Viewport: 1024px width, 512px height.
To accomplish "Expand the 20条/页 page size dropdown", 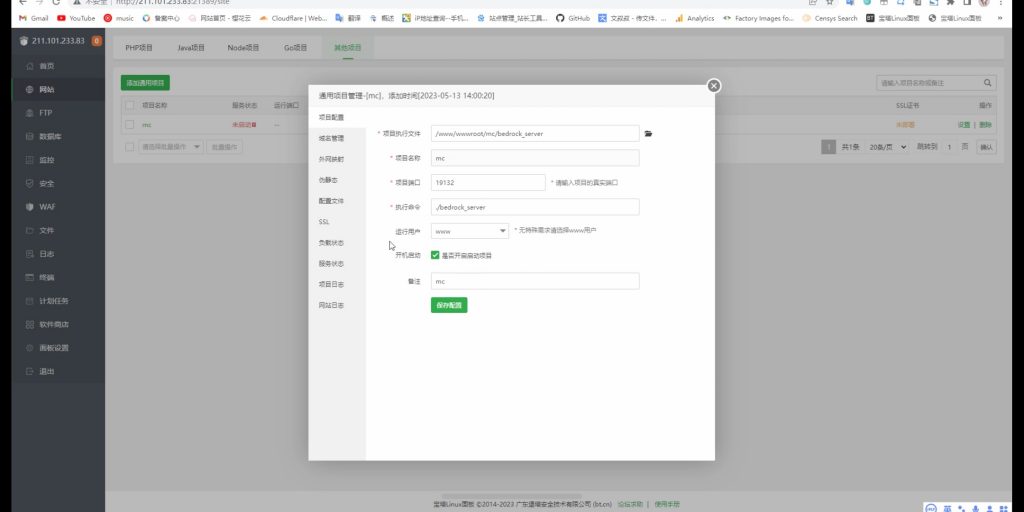I will [883, 147].
